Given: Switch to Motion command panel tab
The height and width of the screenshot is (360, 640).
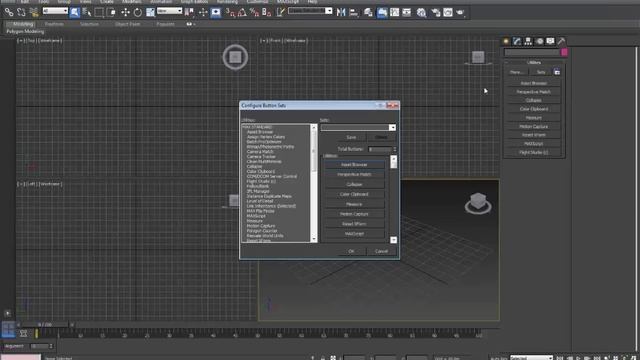Looking at the screenshot, I should pyautogui.click(x=540, y=41).
